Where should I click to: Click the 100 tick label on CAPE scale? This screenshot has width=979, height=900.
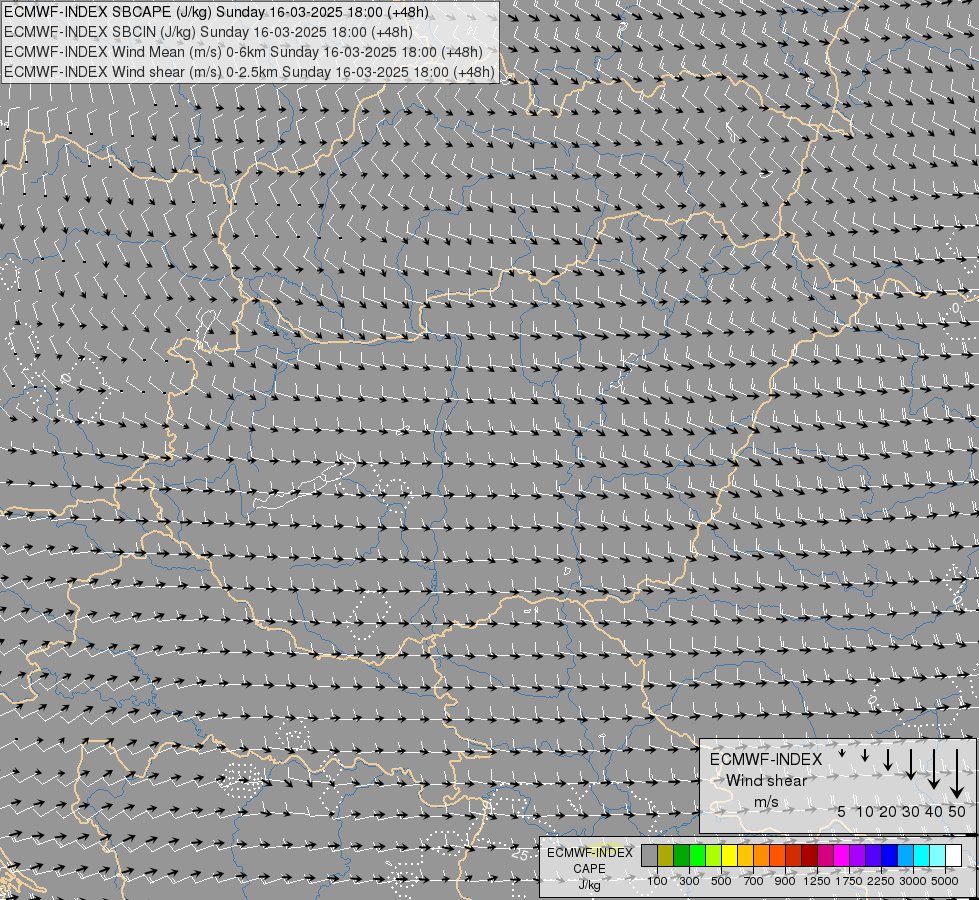(657, 881)
